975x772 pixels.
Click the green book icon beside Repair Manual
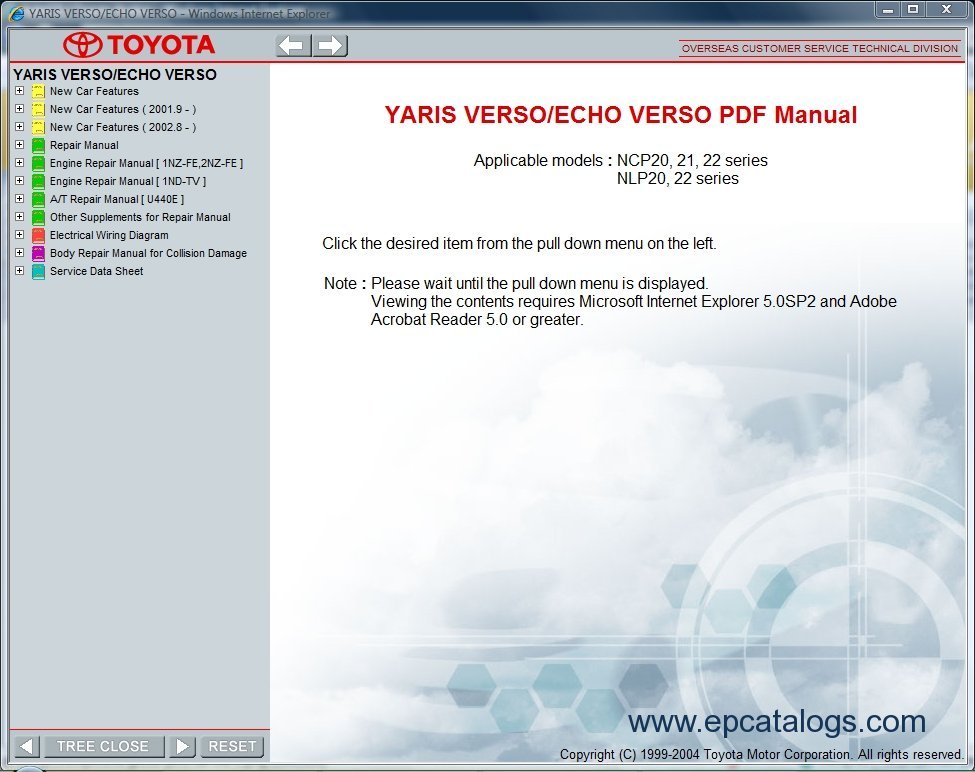[38, 145]
